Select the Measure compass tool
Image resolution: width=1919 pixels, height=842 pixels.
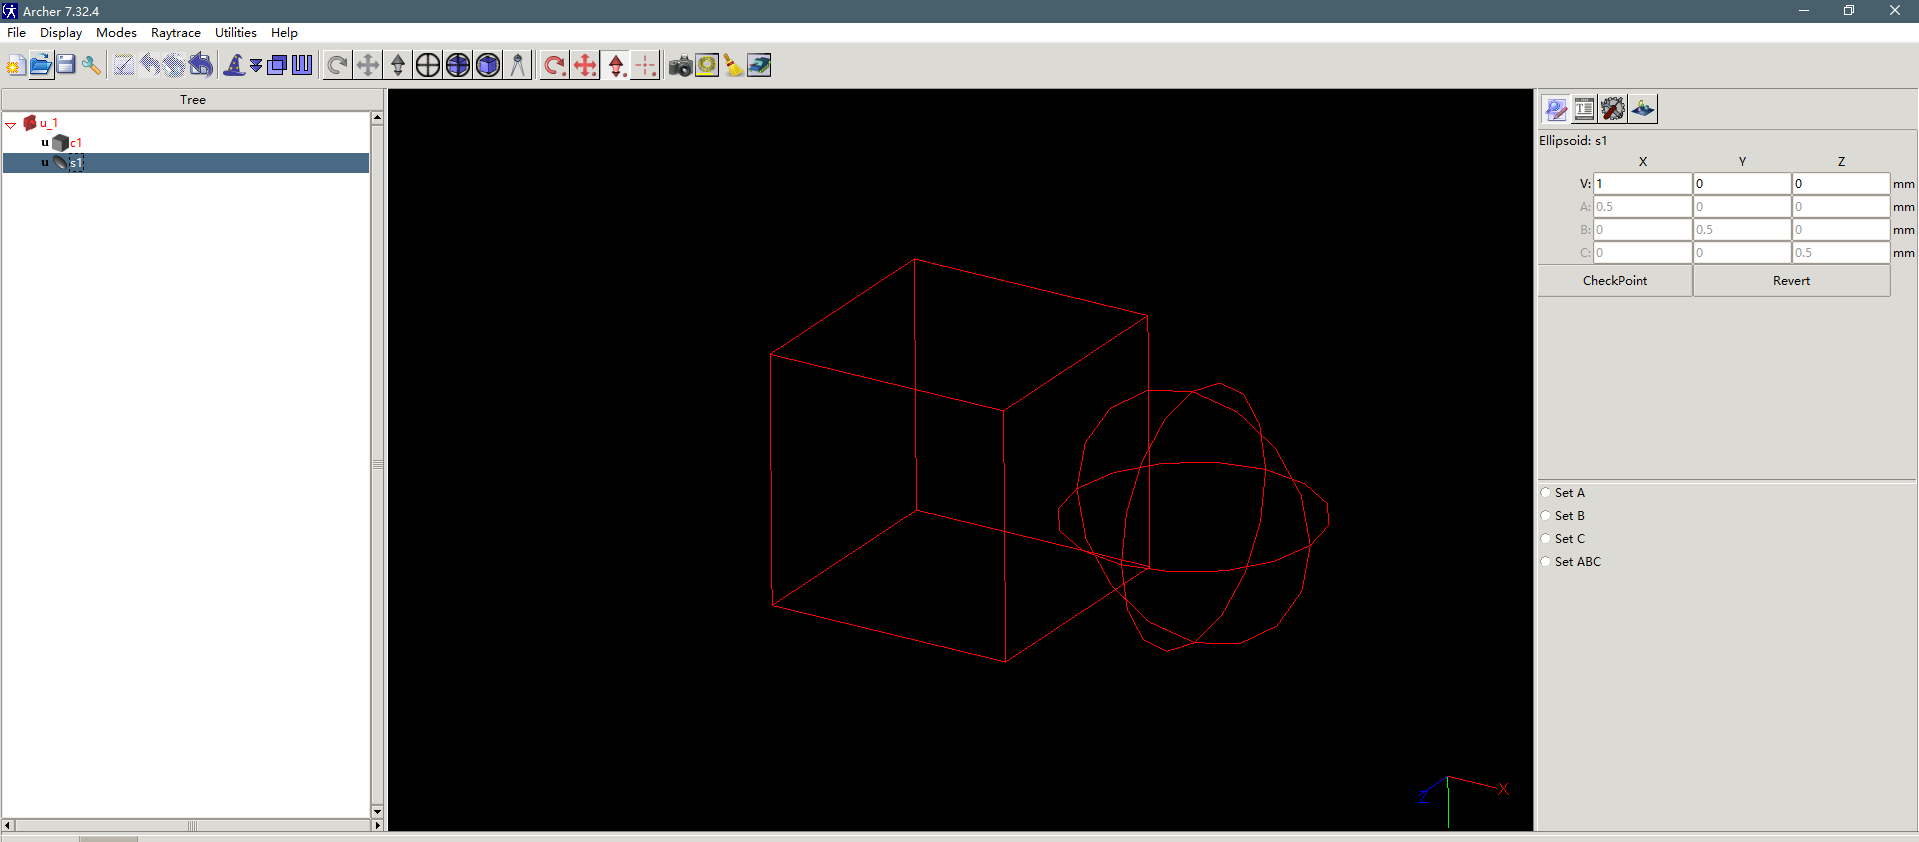(x=518, y=66)
